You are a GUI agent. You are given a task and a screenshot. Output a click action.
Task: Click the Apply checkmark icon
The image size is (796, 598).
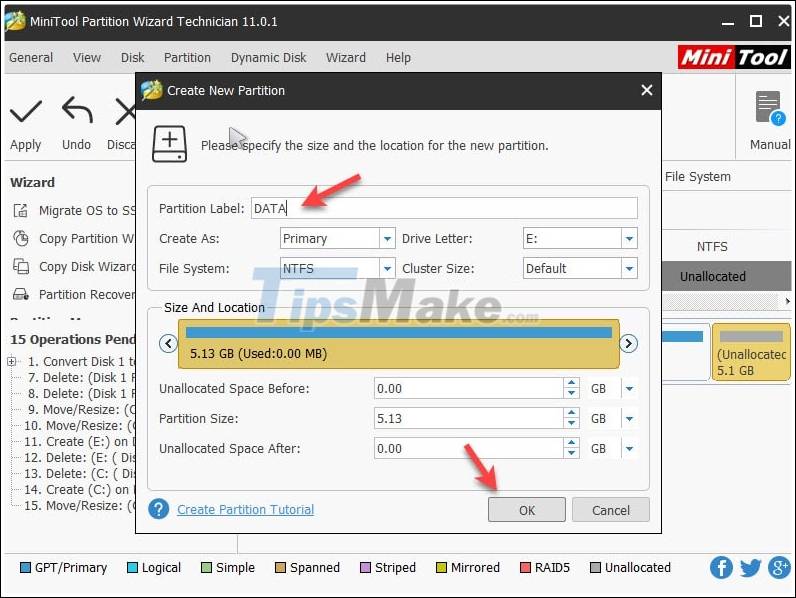click(25, 112)
